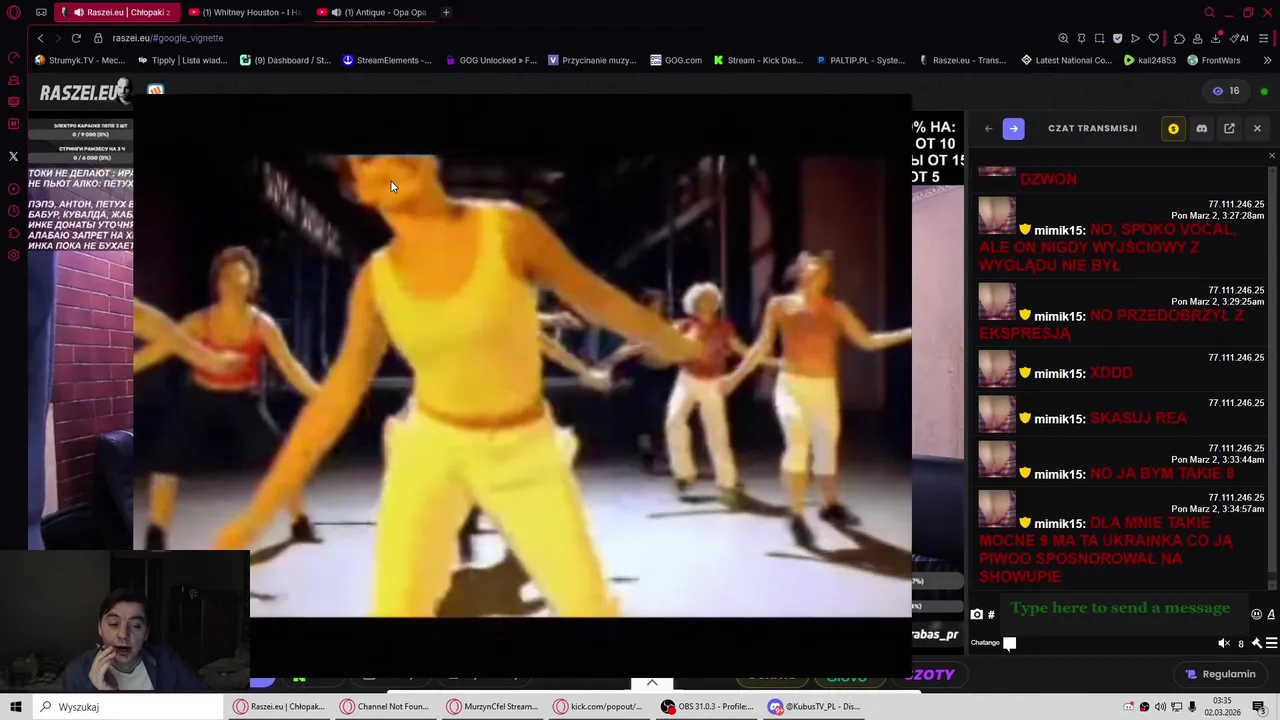Click the Windows Start button
Screen dimensions: 1280x720
(x=16, y=706)
